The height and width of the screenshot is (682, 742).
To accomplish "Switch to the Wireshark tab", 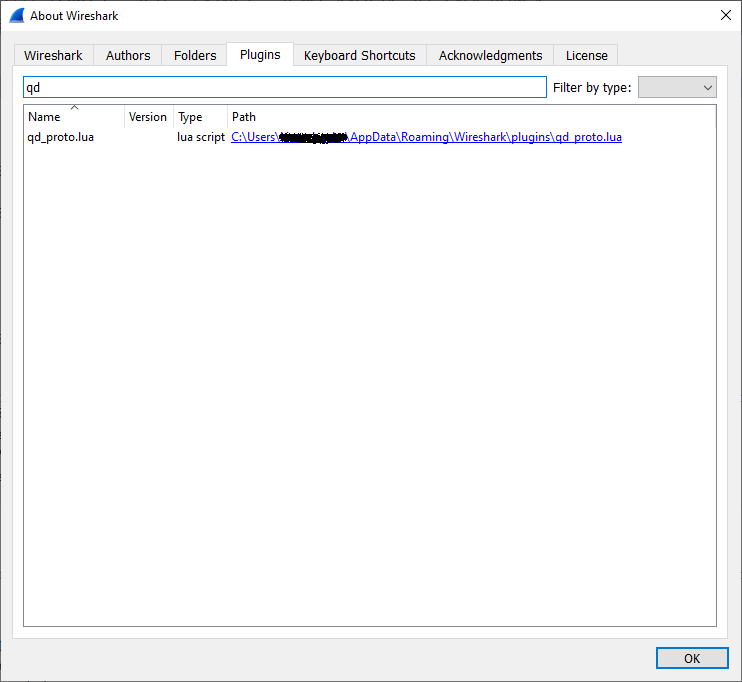I will click(x=53, y=55).
